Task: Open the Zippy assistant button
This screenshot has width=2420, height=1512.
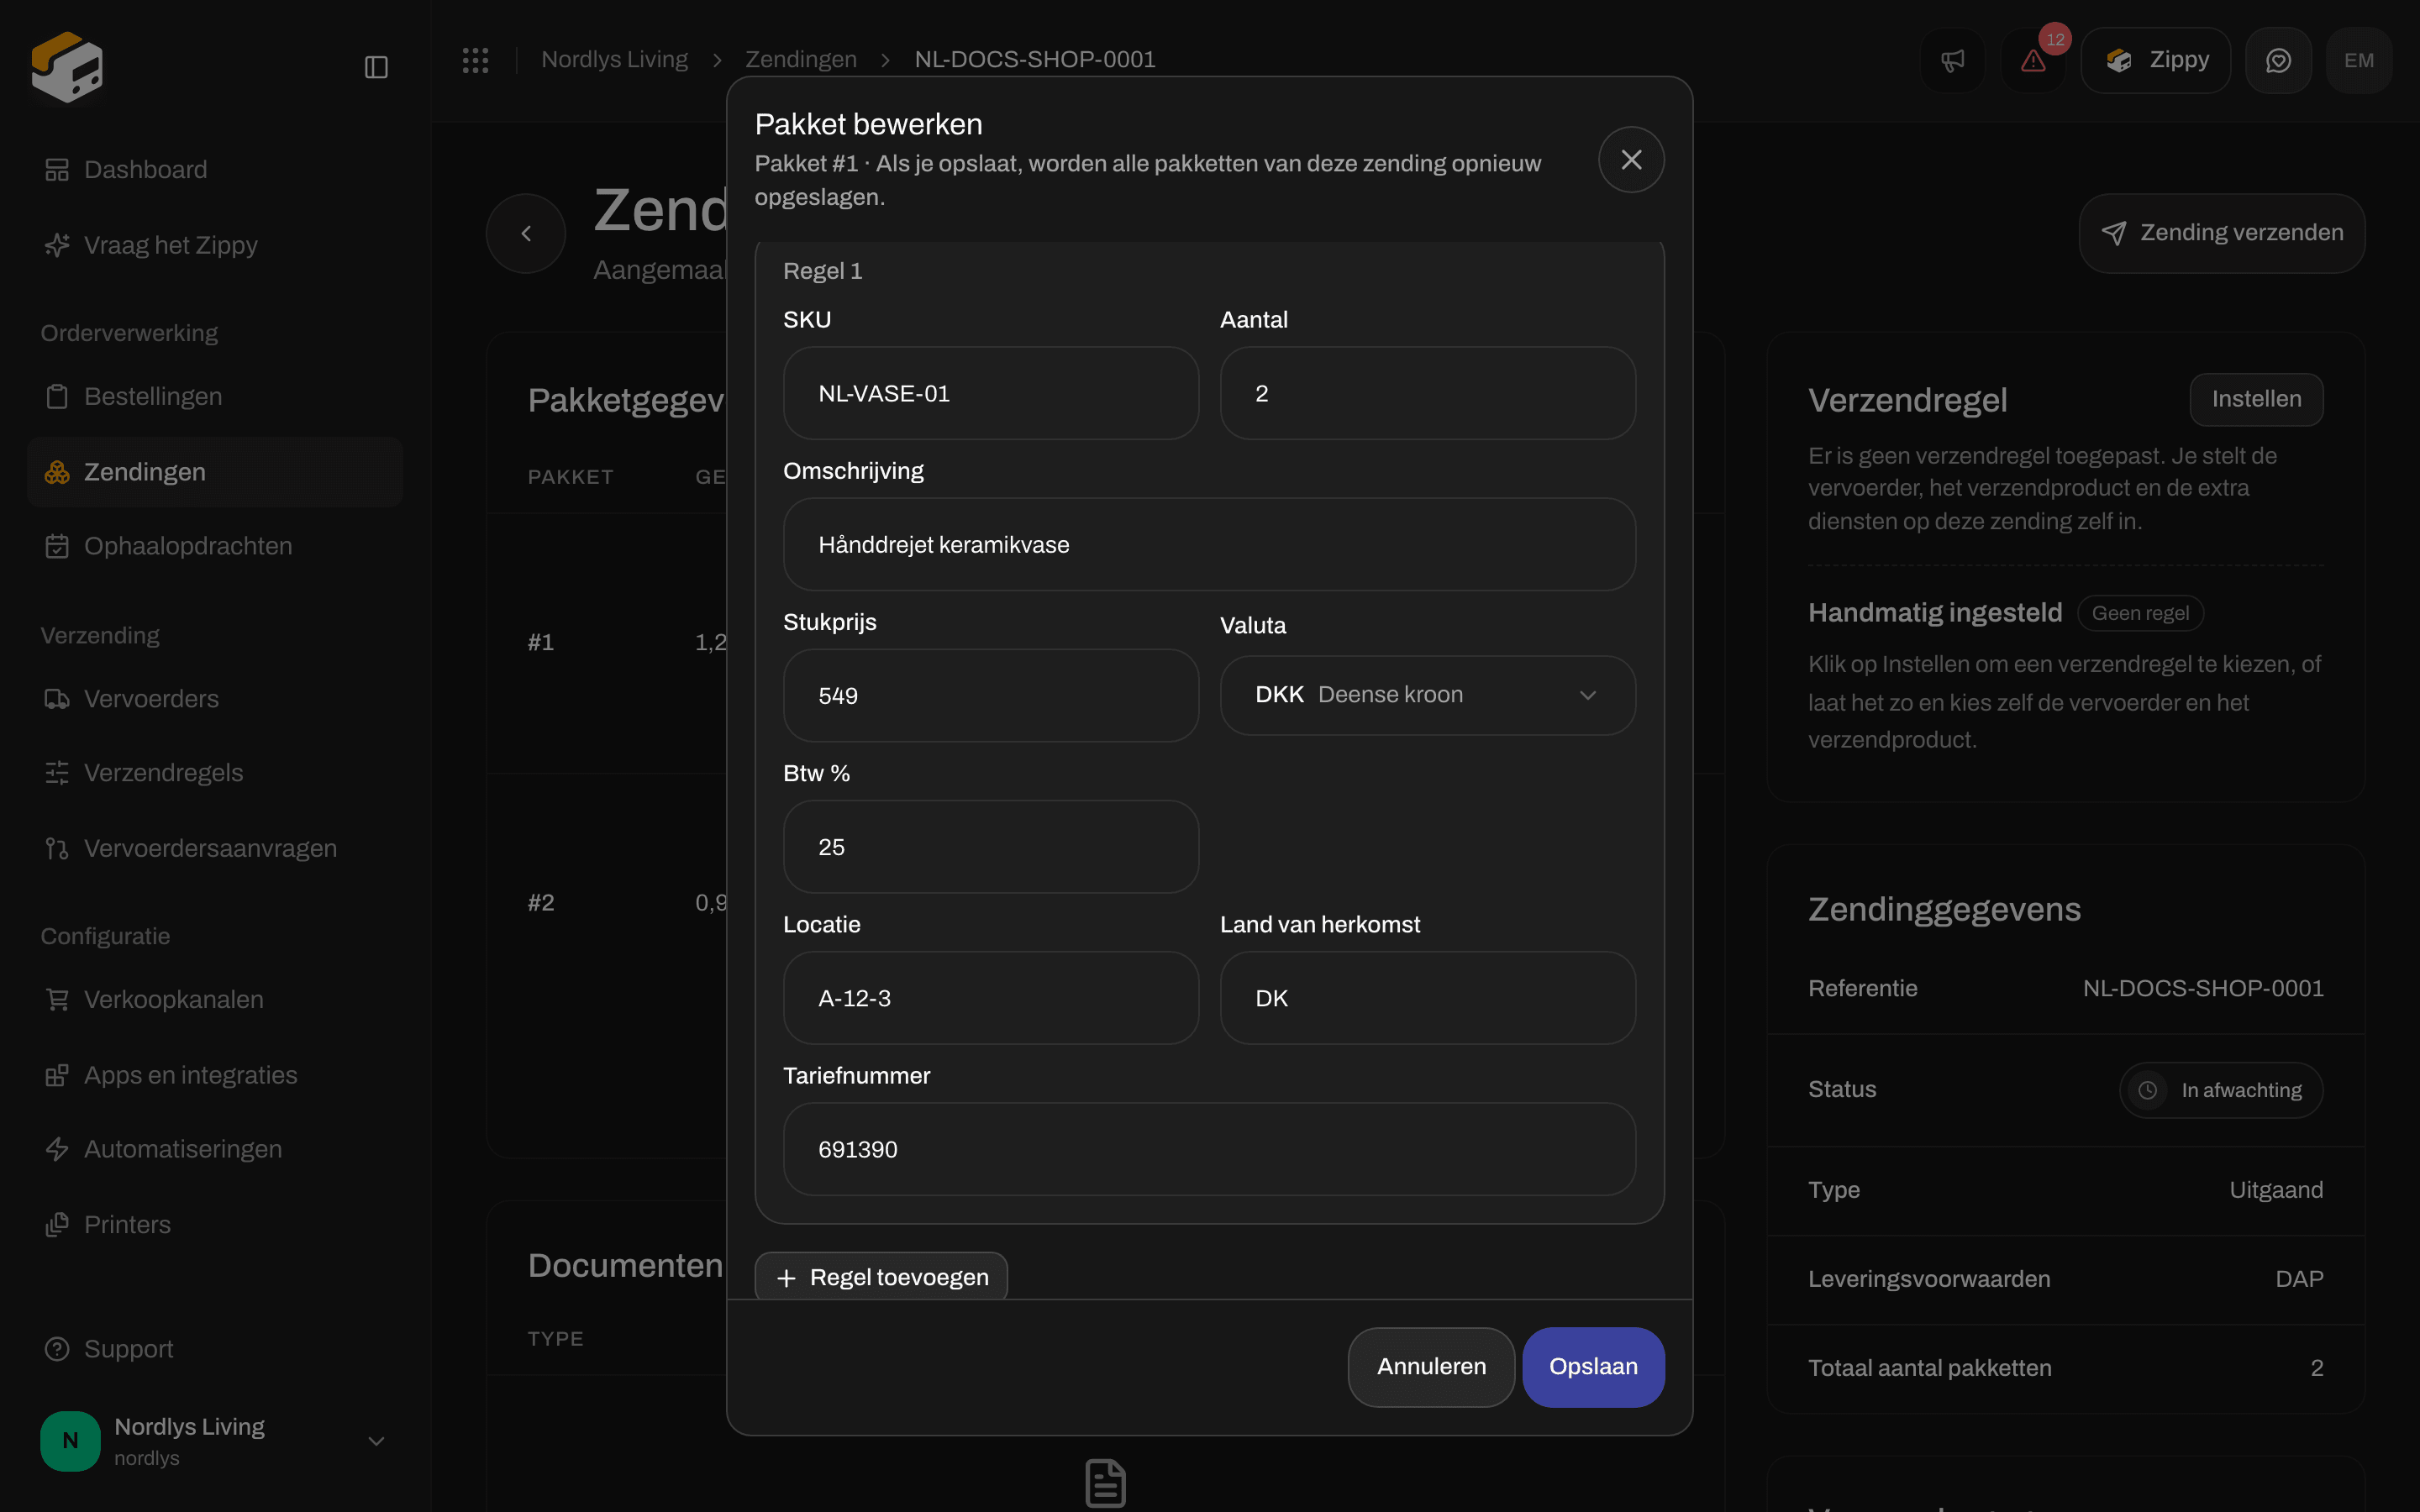Action: point(2155,61)
